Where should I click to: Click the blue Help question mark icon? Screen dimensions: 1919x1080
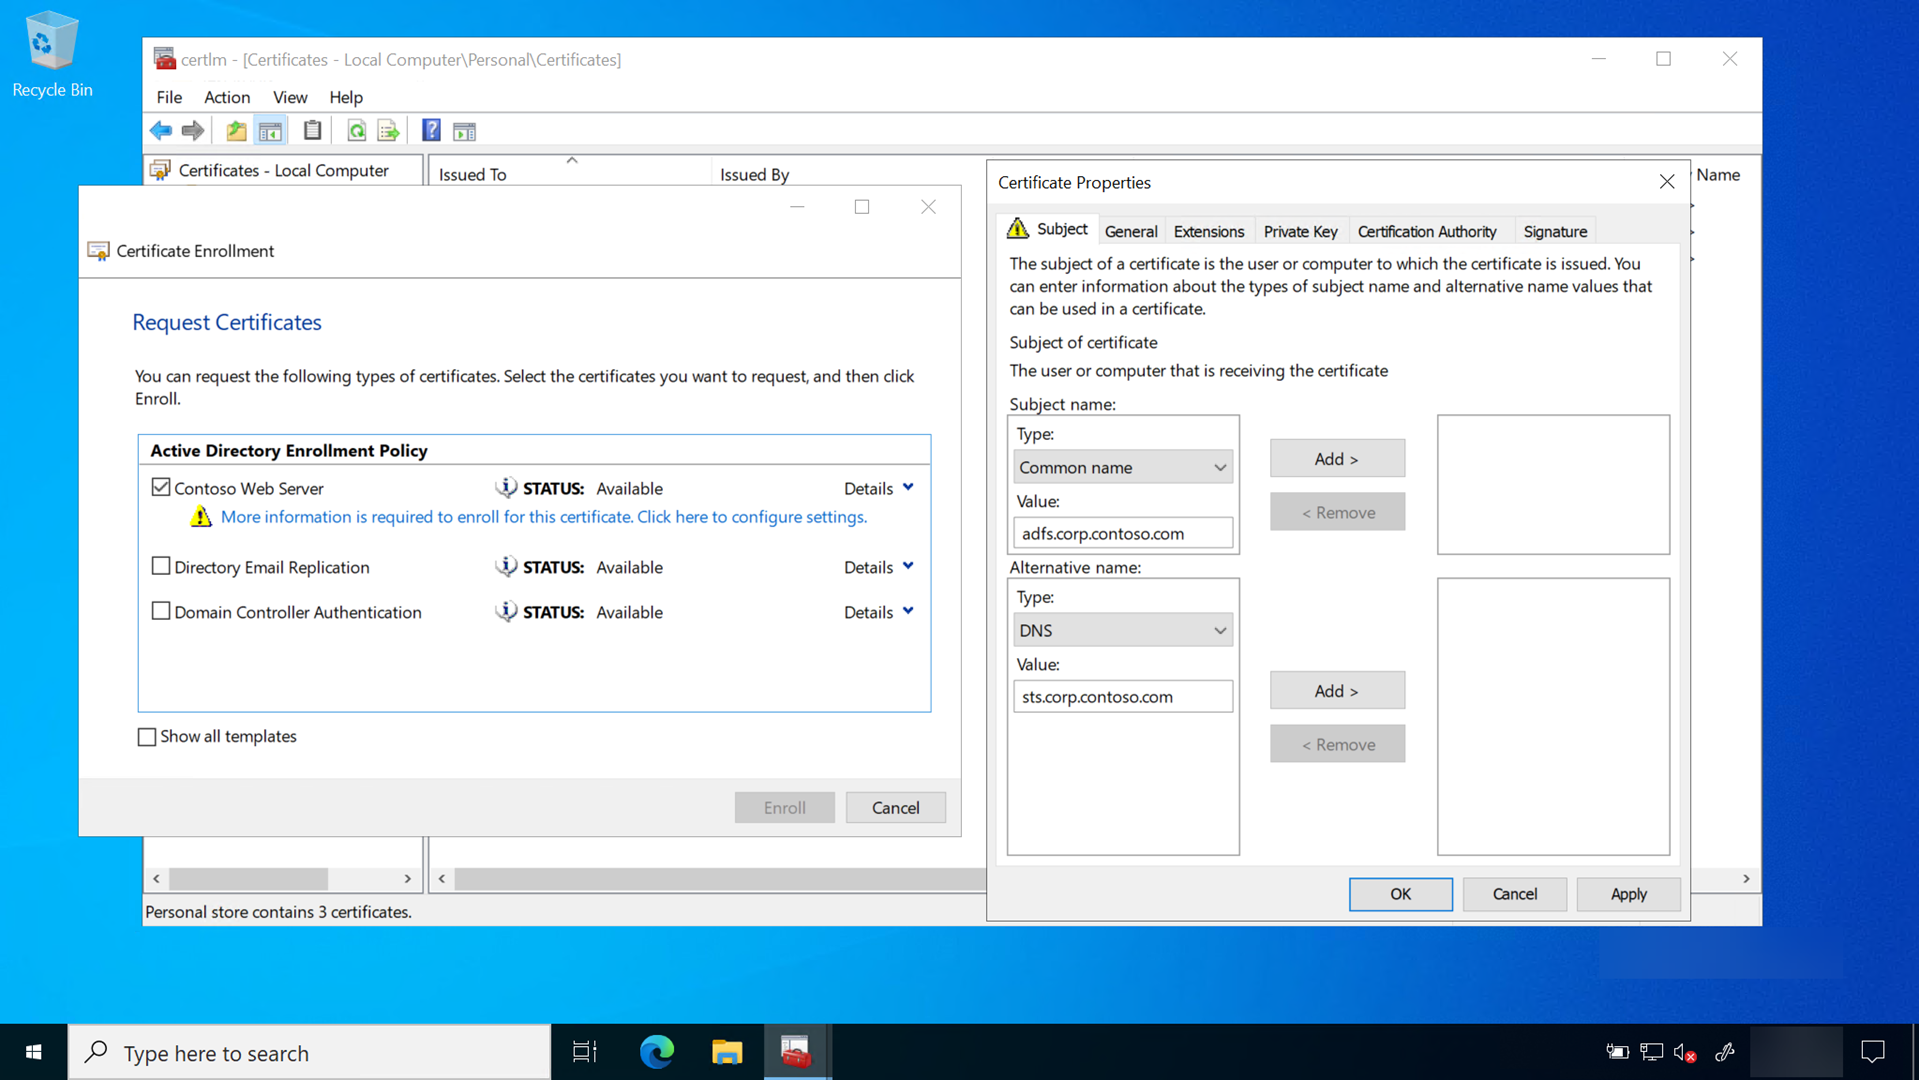(431, 131)
